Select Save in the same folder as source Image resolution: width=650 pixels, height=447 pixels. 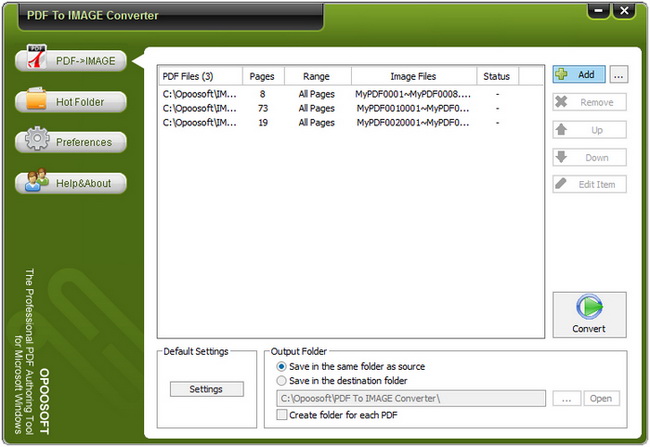pos(282,366)
